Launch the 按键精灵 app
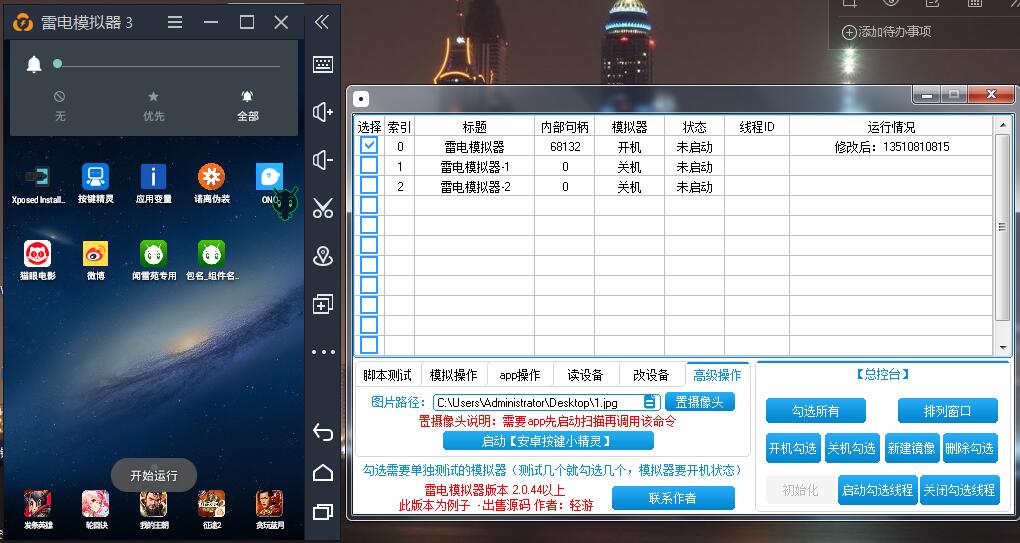1020x543 pixels. [96, 177]
